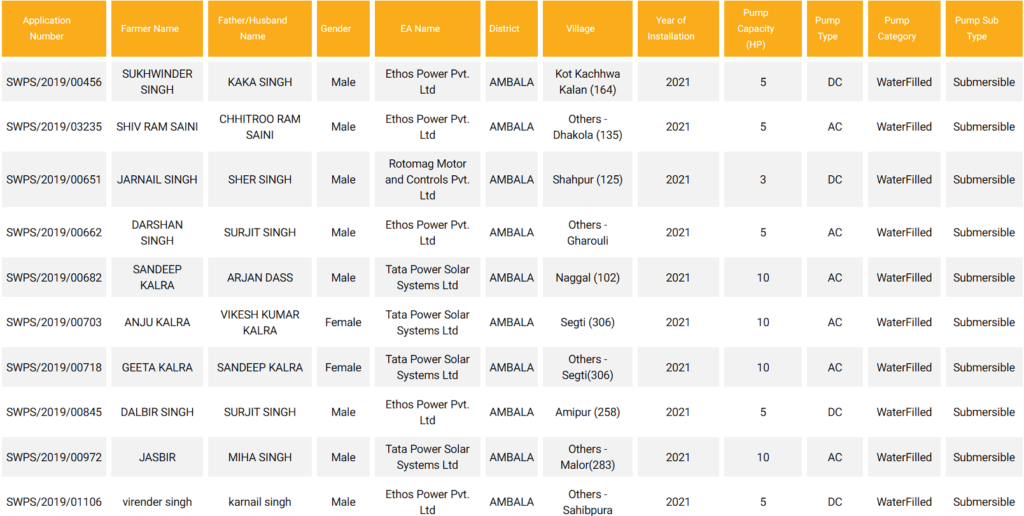Click application number SWPS/2019/00845
Viewport: 1024px width, 516px height.
pyautogui.click(x=54, y=412)
